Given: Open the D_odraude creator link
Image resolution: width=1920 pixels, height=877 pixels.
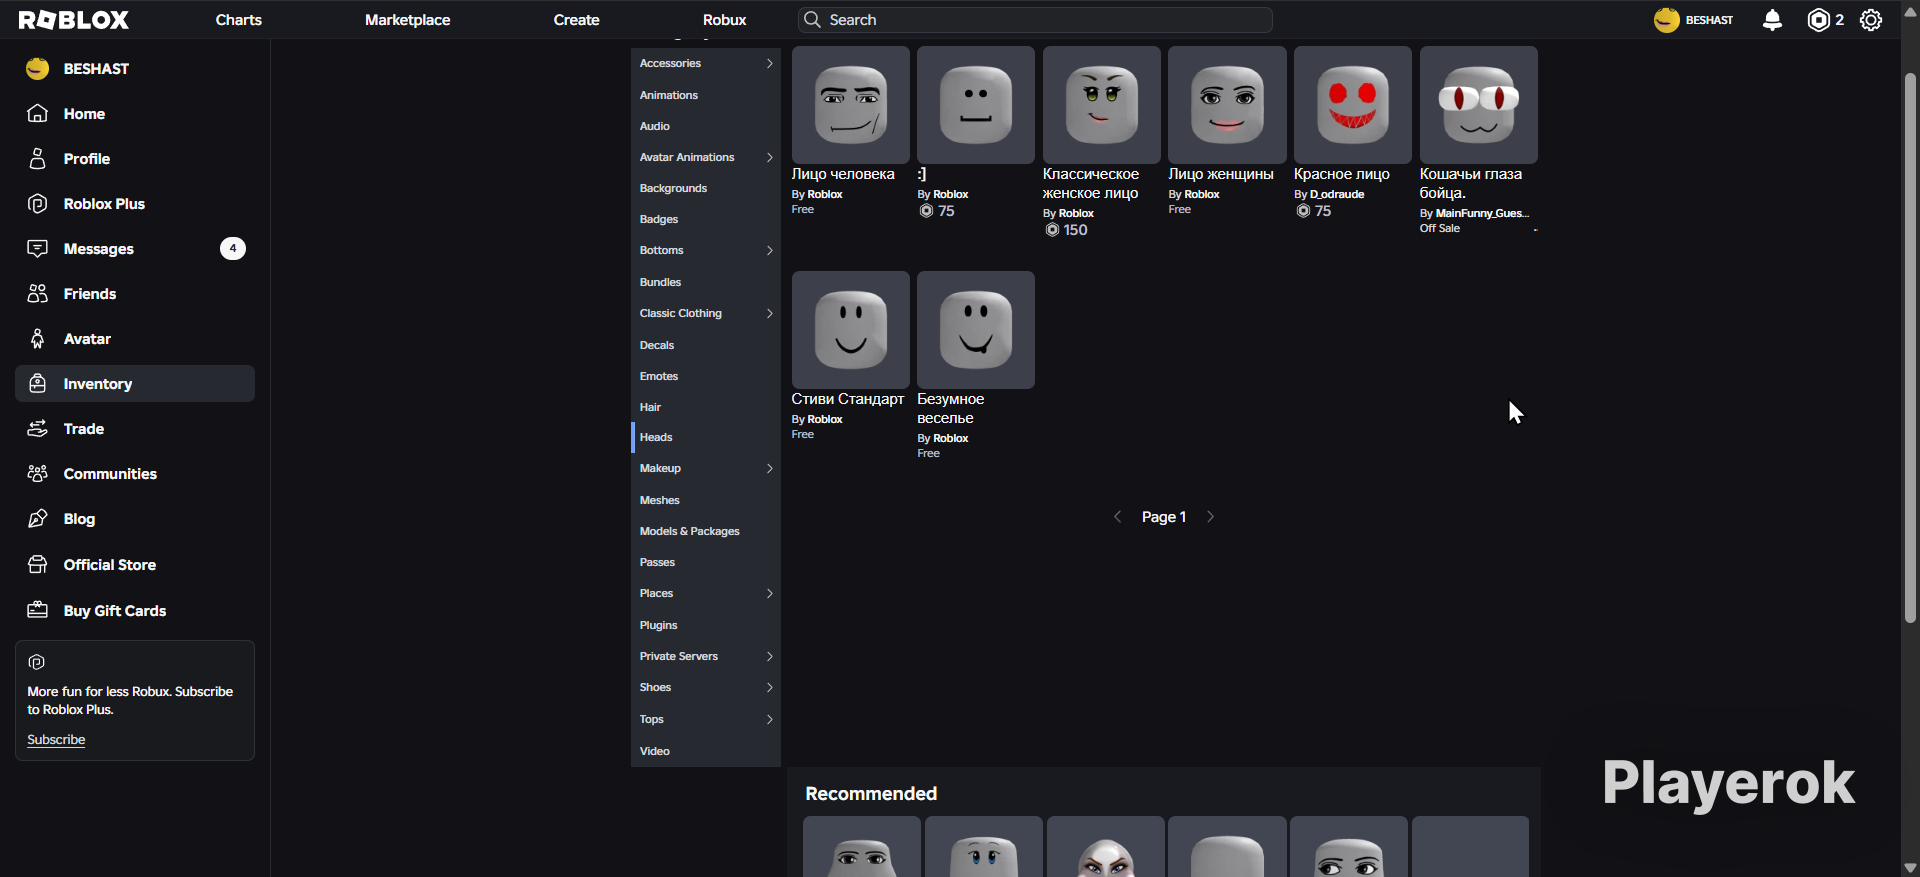Looking at the screenshot, I should tap(1337, 194).
